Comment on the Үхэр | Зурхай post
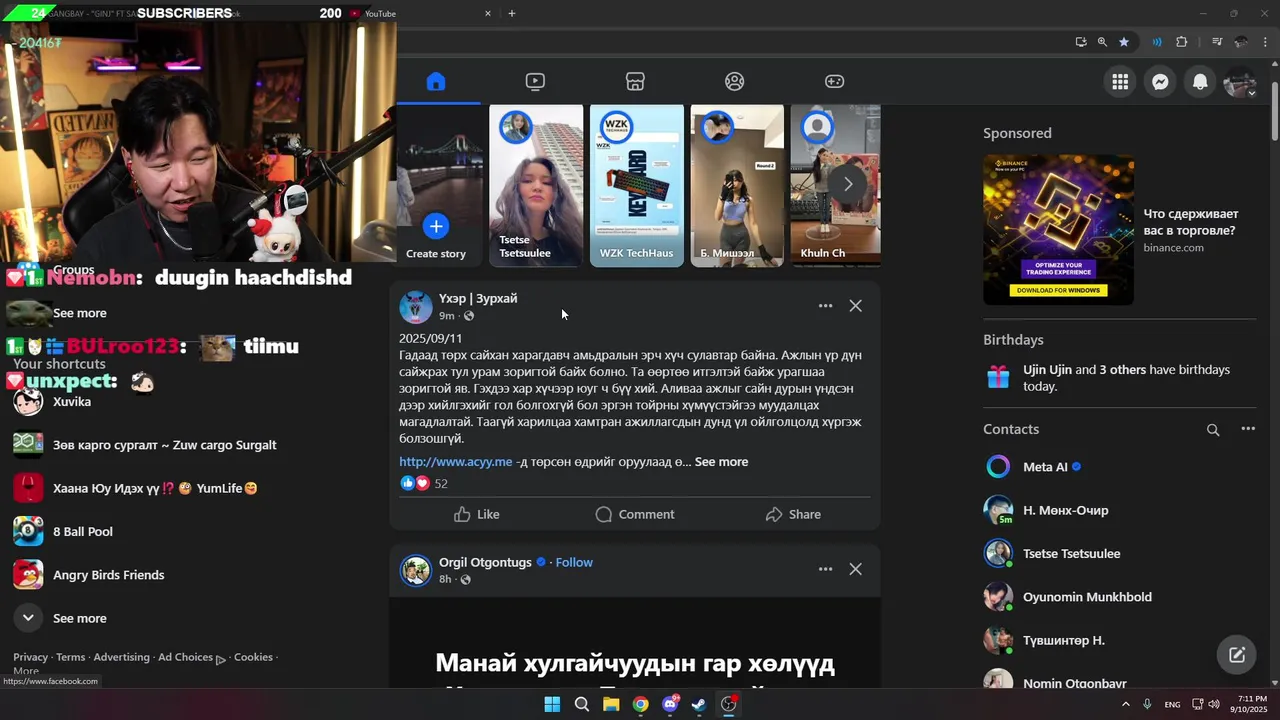This screenshot has height=720, width=1280. pyautogui.click(x=635, y=514)
